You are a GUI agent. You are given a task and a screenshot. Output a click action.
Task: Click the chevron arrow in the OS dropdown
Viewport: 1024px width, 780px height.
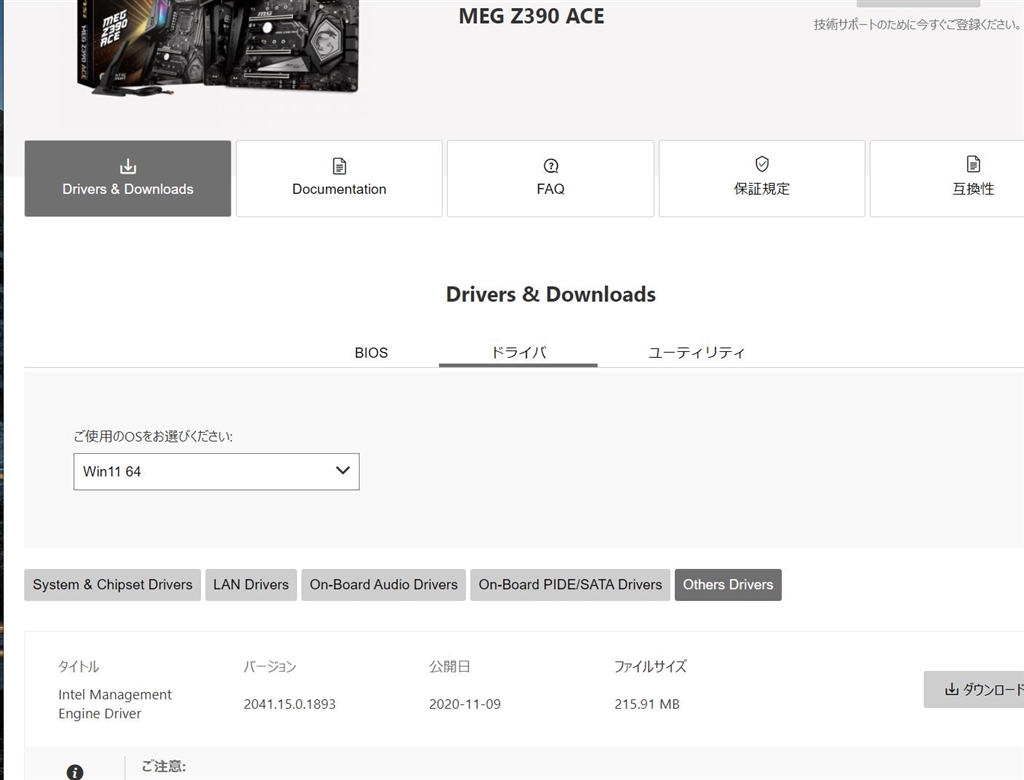343,470
